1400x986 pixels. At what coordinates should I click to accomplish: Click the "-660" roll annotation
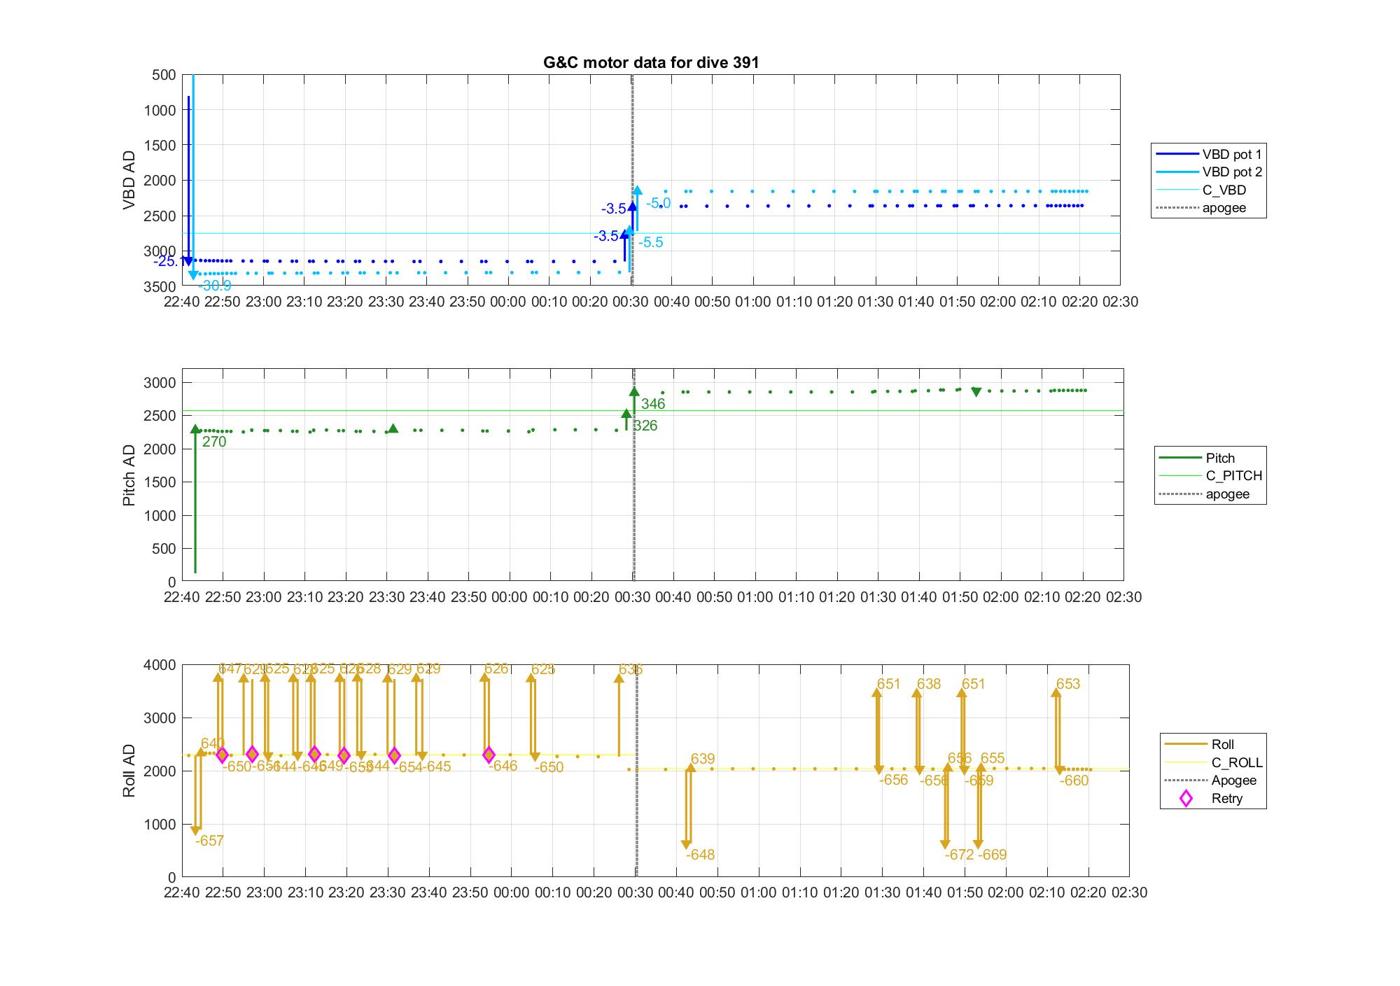coord(1074,781)
